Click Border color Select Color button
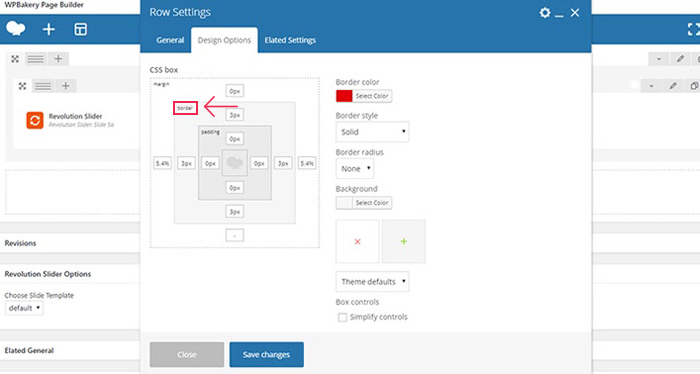The height and width of the screenshot is (374, 700). pyautogui.click(x=372, y=96)
